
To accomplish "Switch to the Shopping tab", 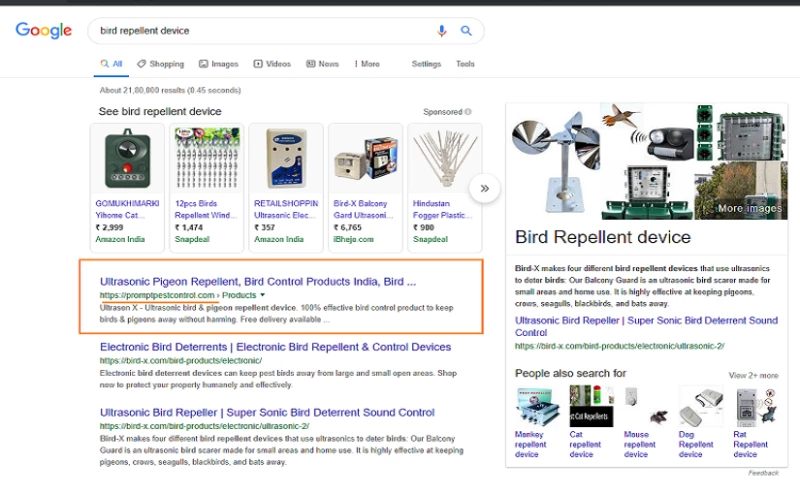I will click(160, 64).
